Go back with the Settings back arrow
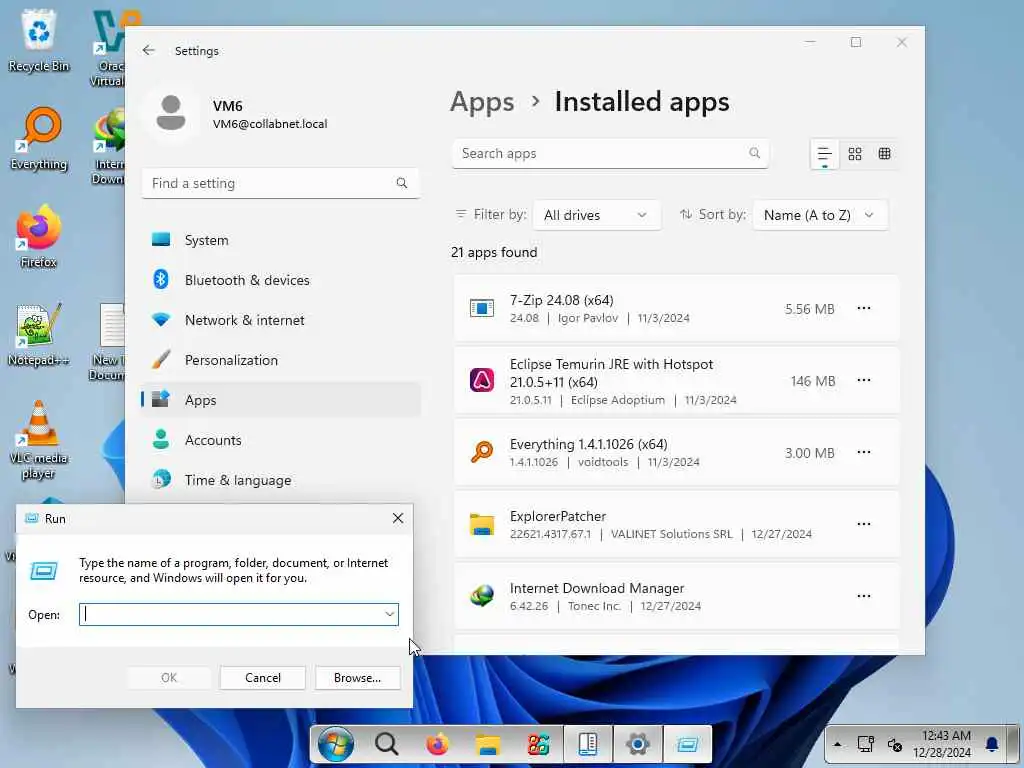The height and width of the screenshot is (768, 1024). click(x=149, y=50)
